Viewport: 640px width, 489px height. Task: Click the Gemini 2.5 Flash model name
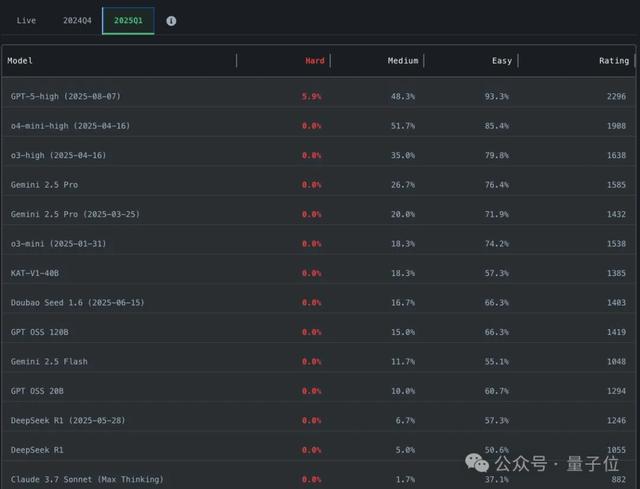(x=49, y=361)
